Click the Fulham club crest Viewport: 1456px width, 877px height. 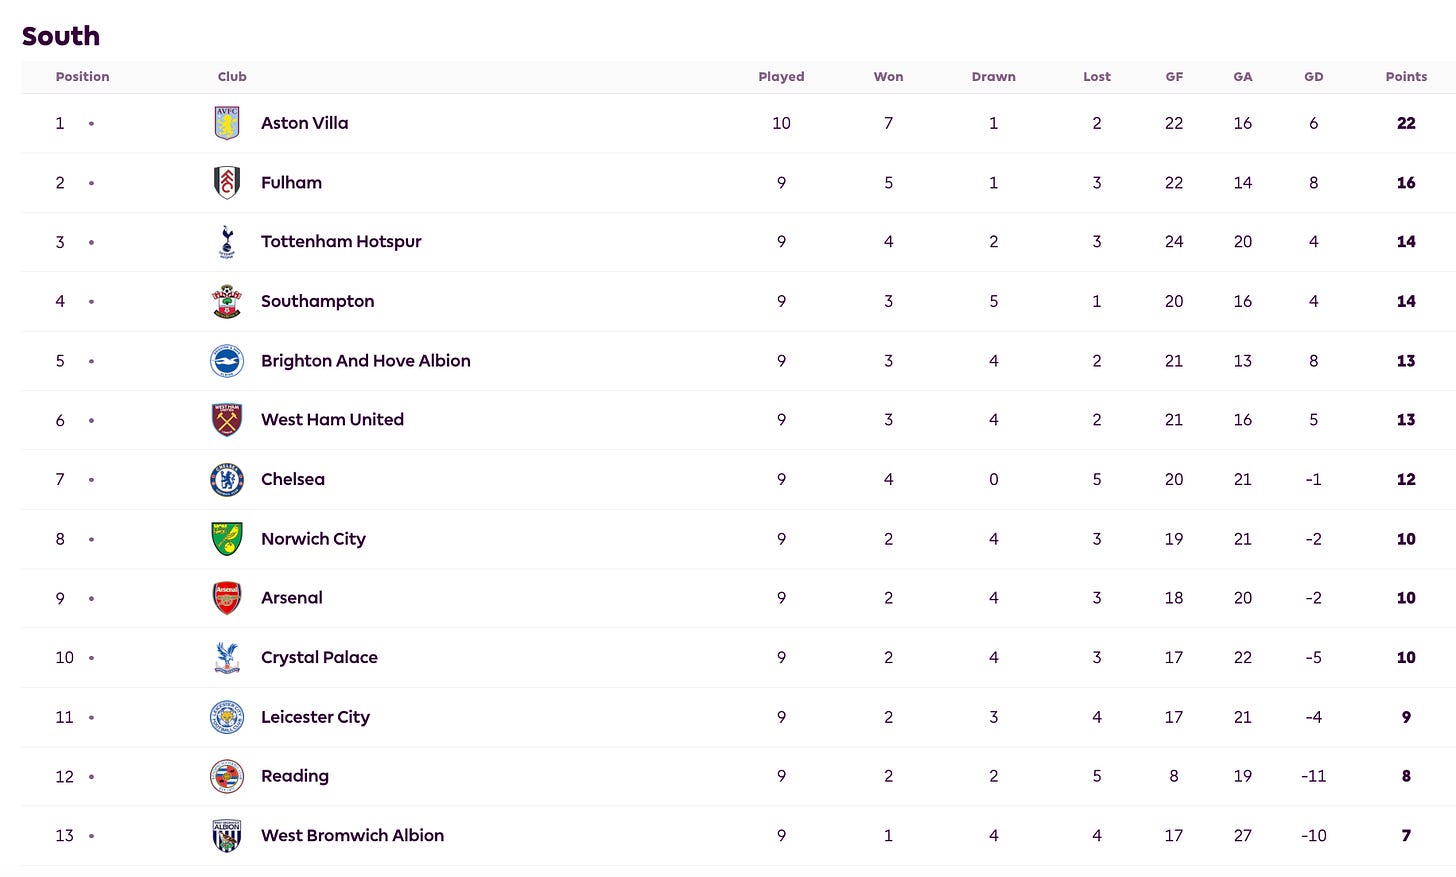(x=227, y=183)
